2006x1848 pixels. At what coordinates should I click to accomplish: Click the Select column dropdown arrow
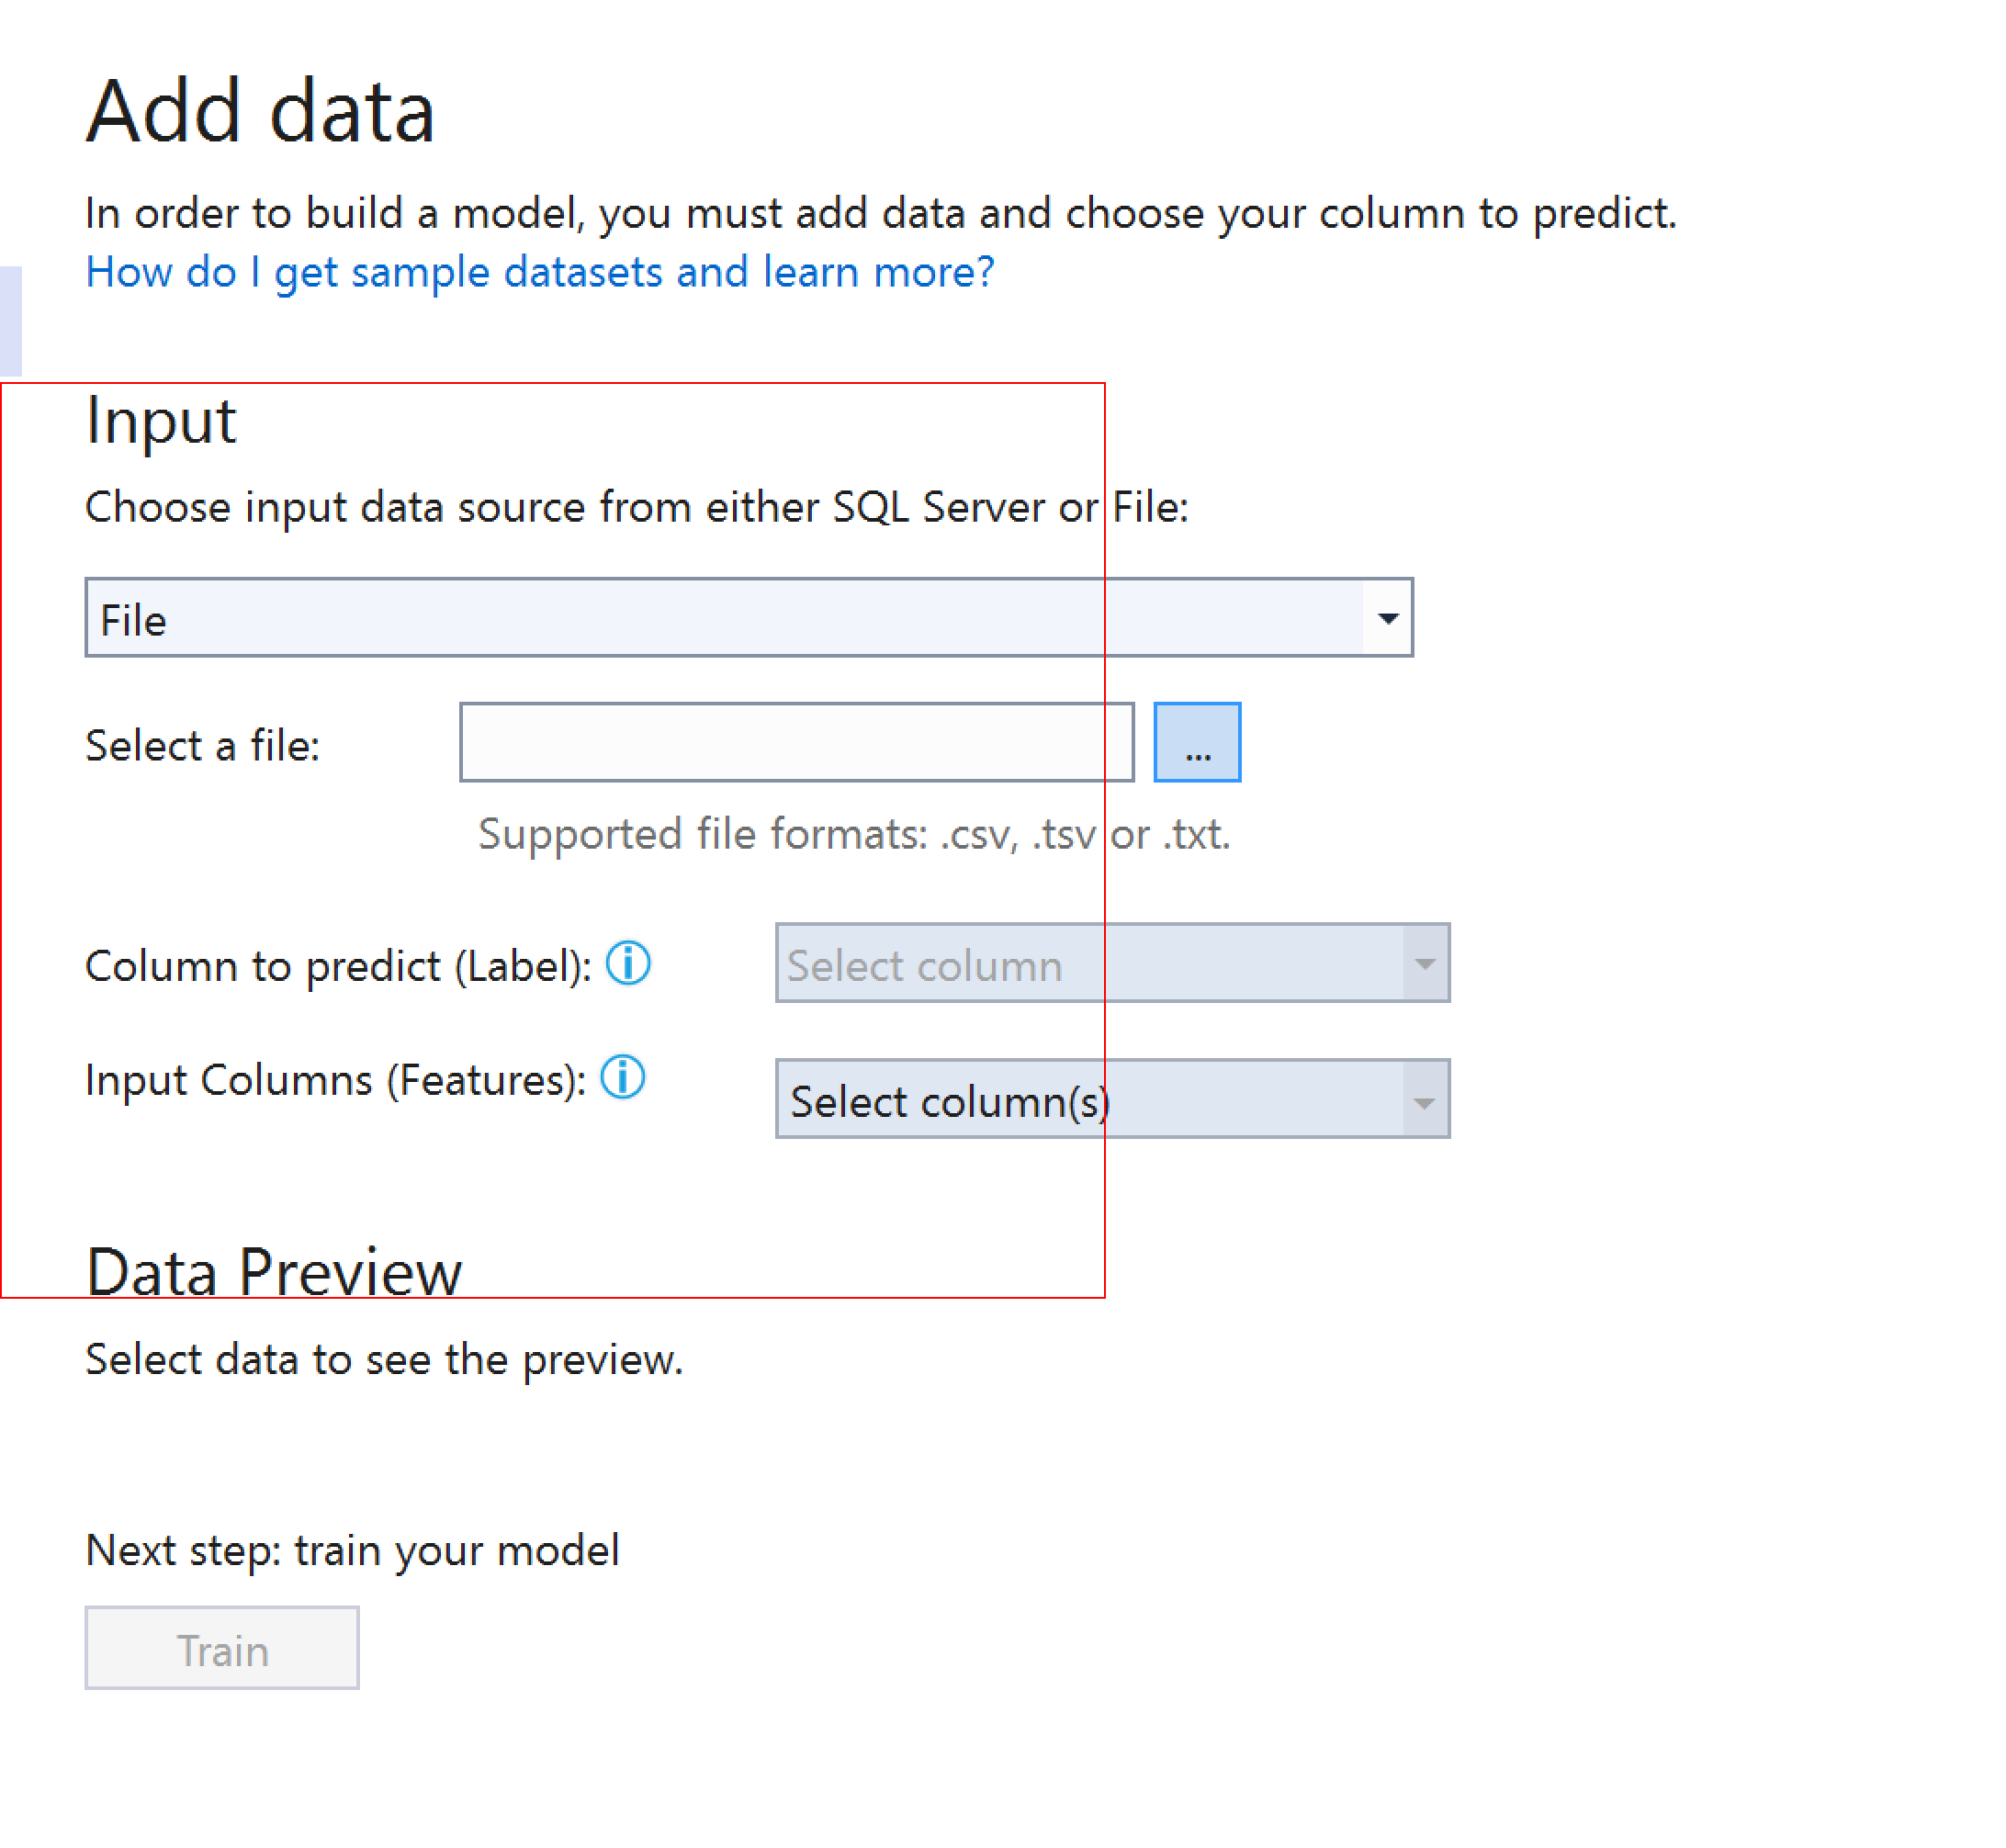[1424, 963]
